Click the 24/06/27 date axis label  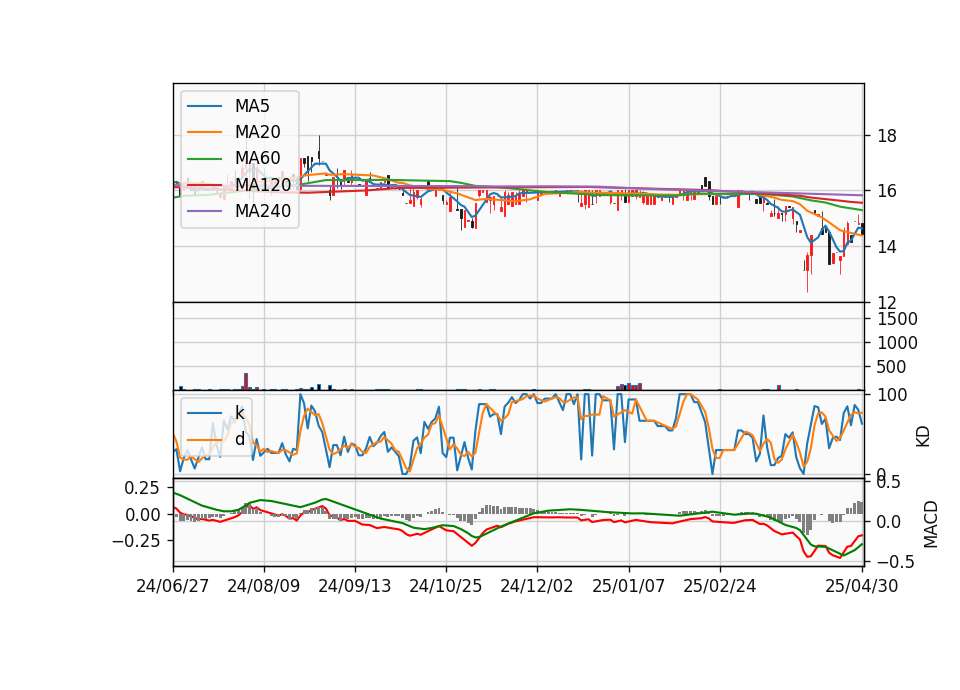pos(173,586)
